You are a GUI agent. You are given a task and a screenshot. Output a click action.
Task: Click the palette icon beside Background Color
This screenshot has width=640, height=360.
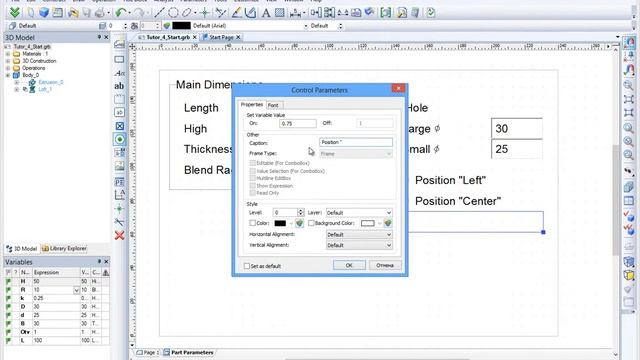pyautogui.click(x=388, y=223)
